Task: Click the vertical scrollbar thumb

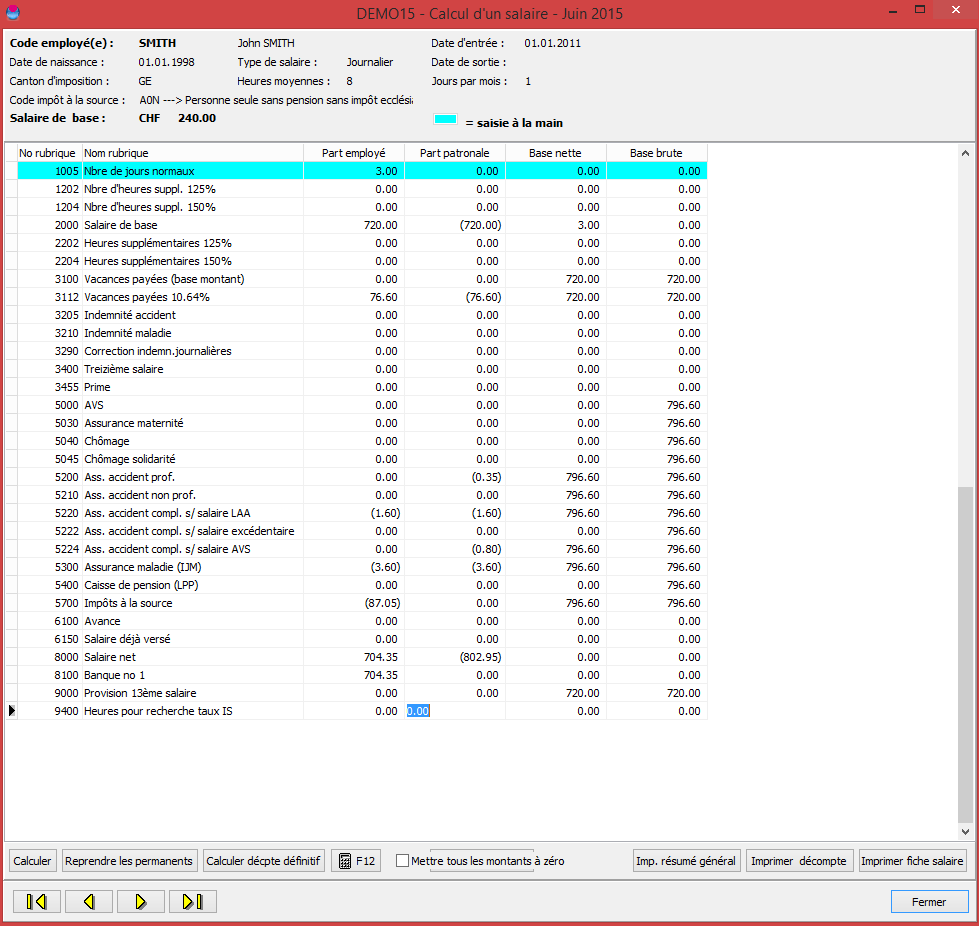Action: coord(965,654)
